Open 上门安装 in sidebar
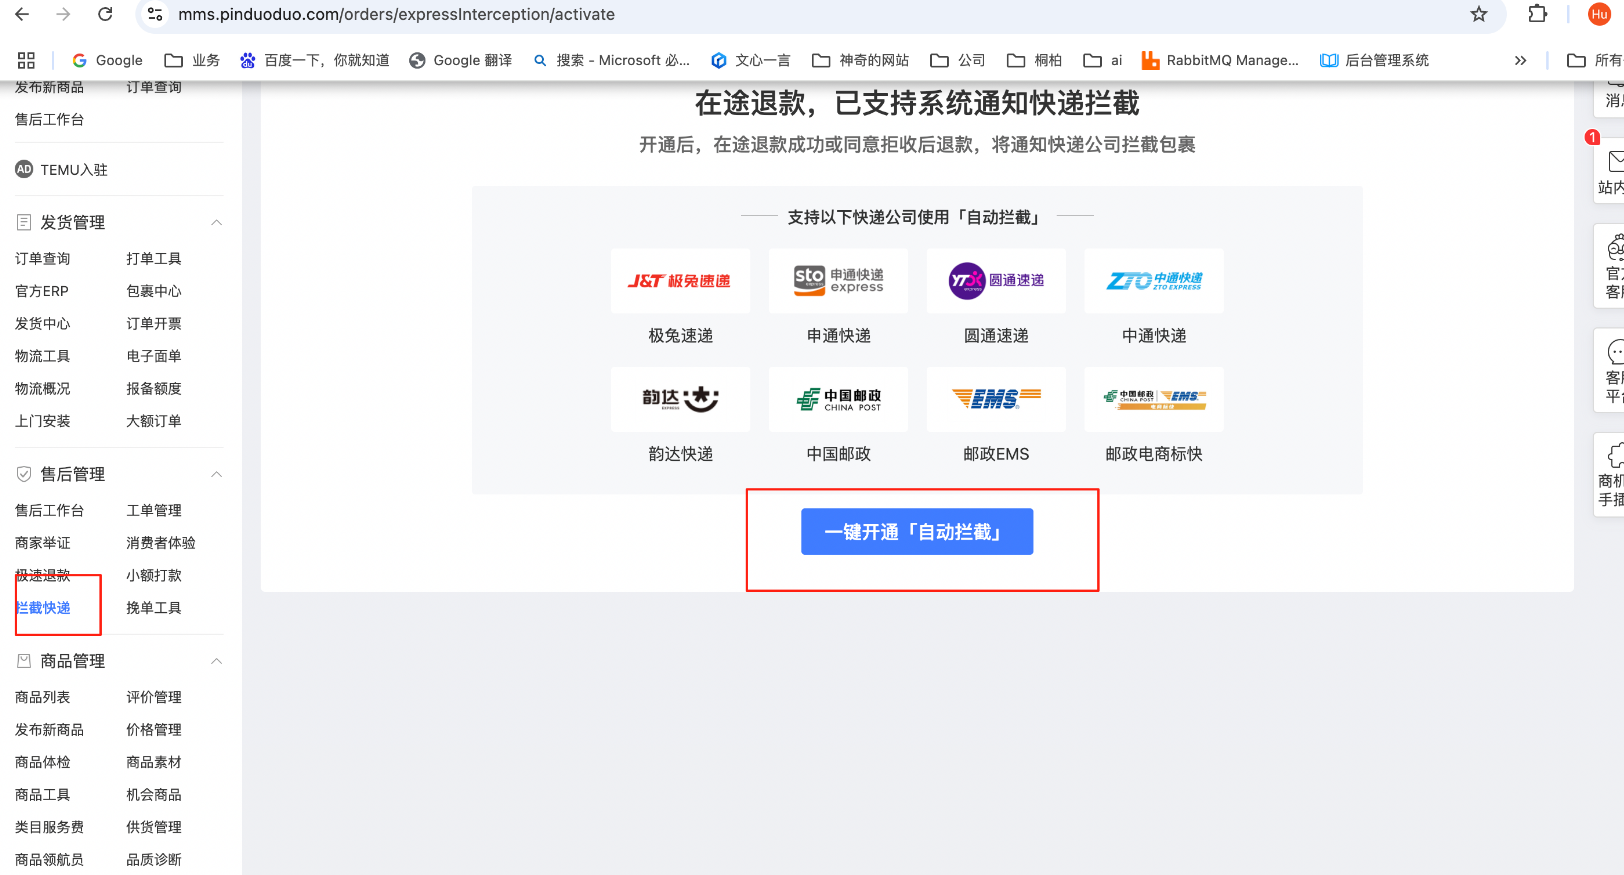Viewport: 1624px width, 875px height. [x=43, y=421]
